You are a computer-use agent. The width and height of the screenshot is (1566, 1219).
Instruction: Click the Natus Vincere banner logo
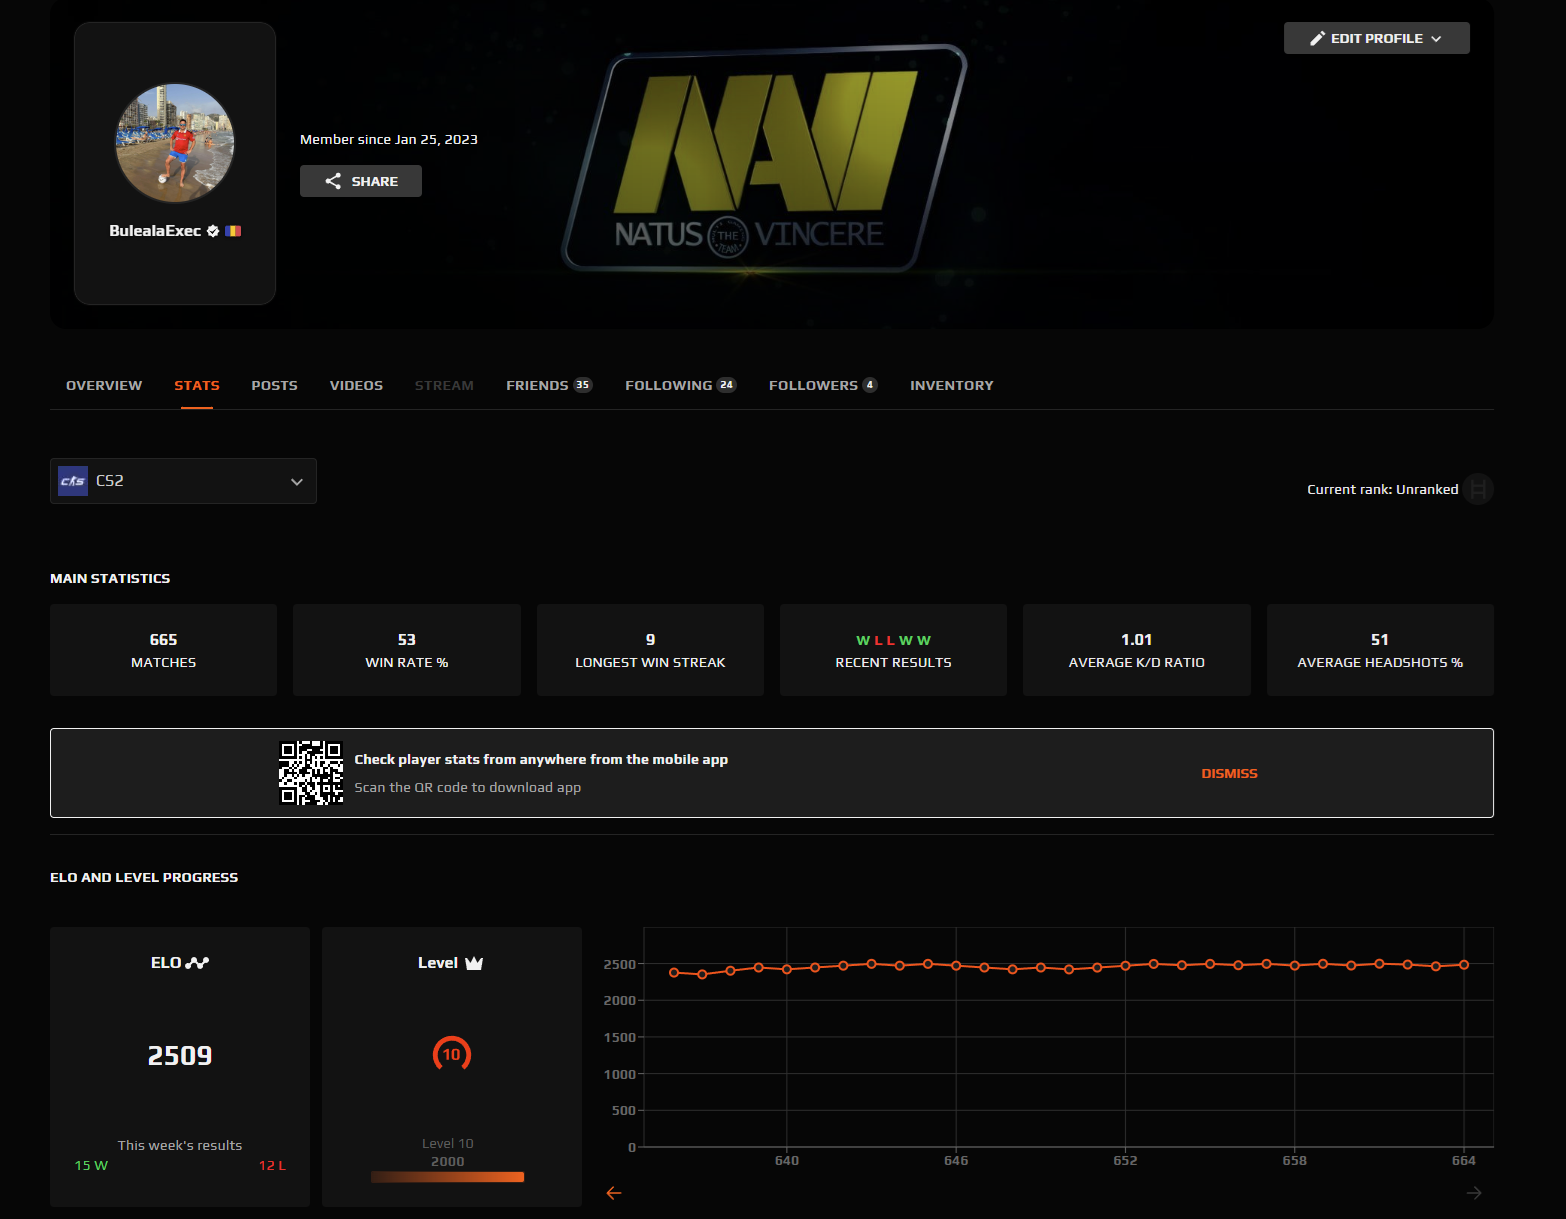coord(765,158)
